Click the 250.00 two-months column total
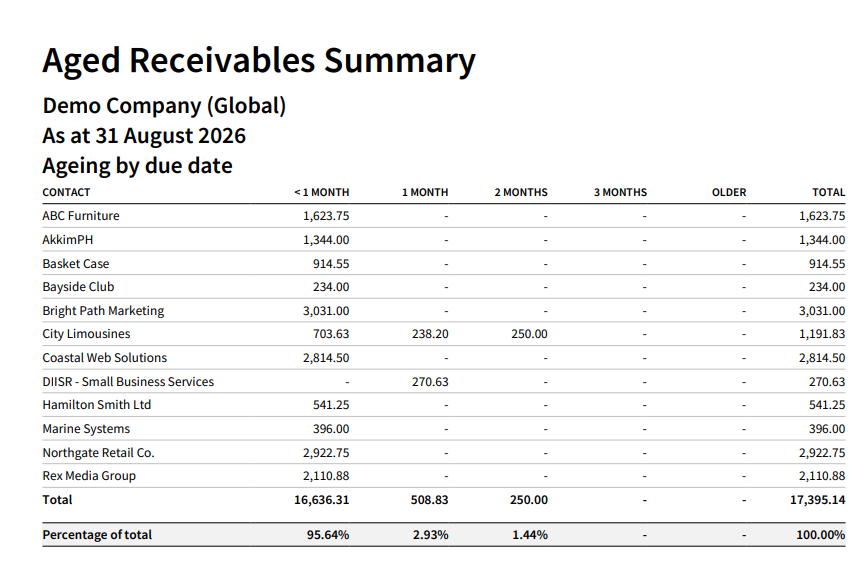The height and width of the screenshot is (587, 868). tap(529, 500)
